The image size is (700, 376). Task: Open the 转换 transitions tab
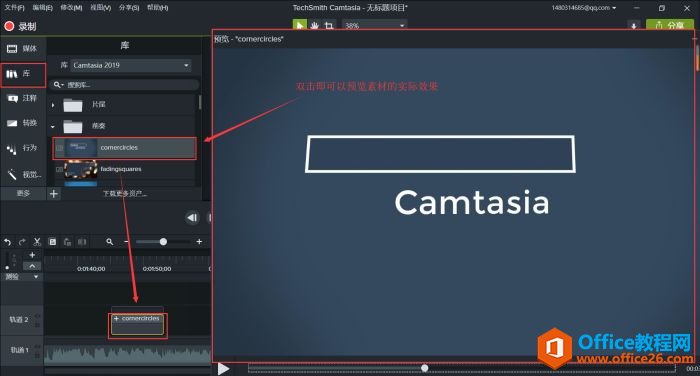[x=22, y=123]
